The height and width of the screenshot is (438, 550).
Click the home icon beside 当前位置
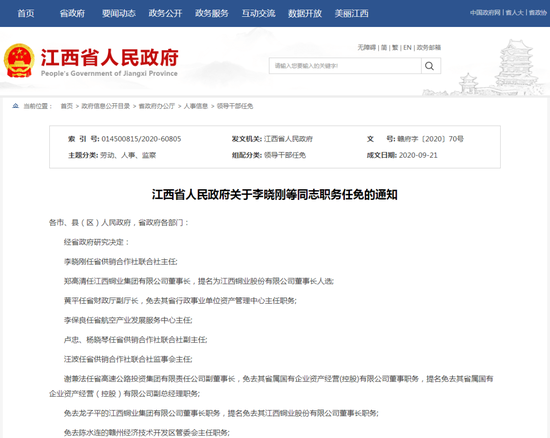click(15, 106)
